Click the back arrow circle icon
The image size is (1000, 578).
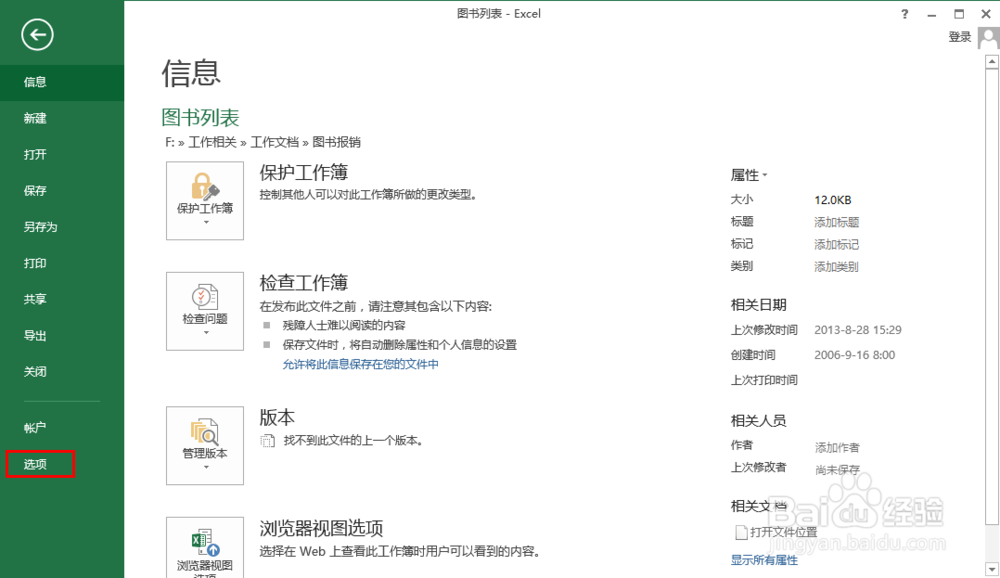[x=37, y=34]
